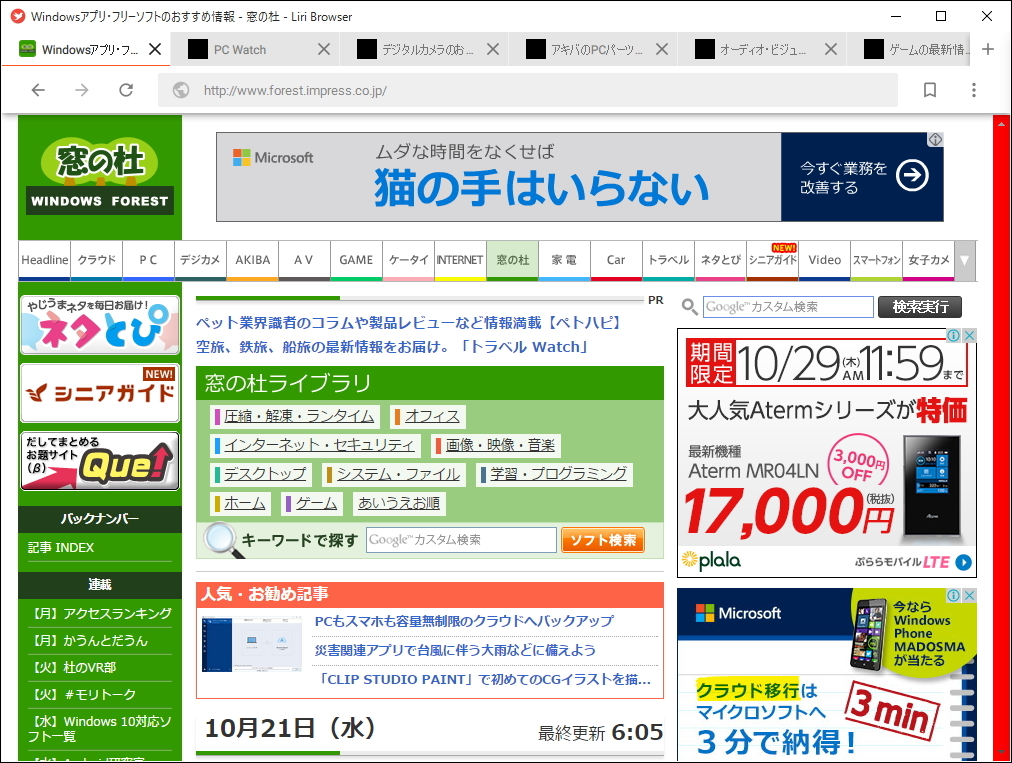
Task: Select the GAME category tab
Action: tap(356, 260)
